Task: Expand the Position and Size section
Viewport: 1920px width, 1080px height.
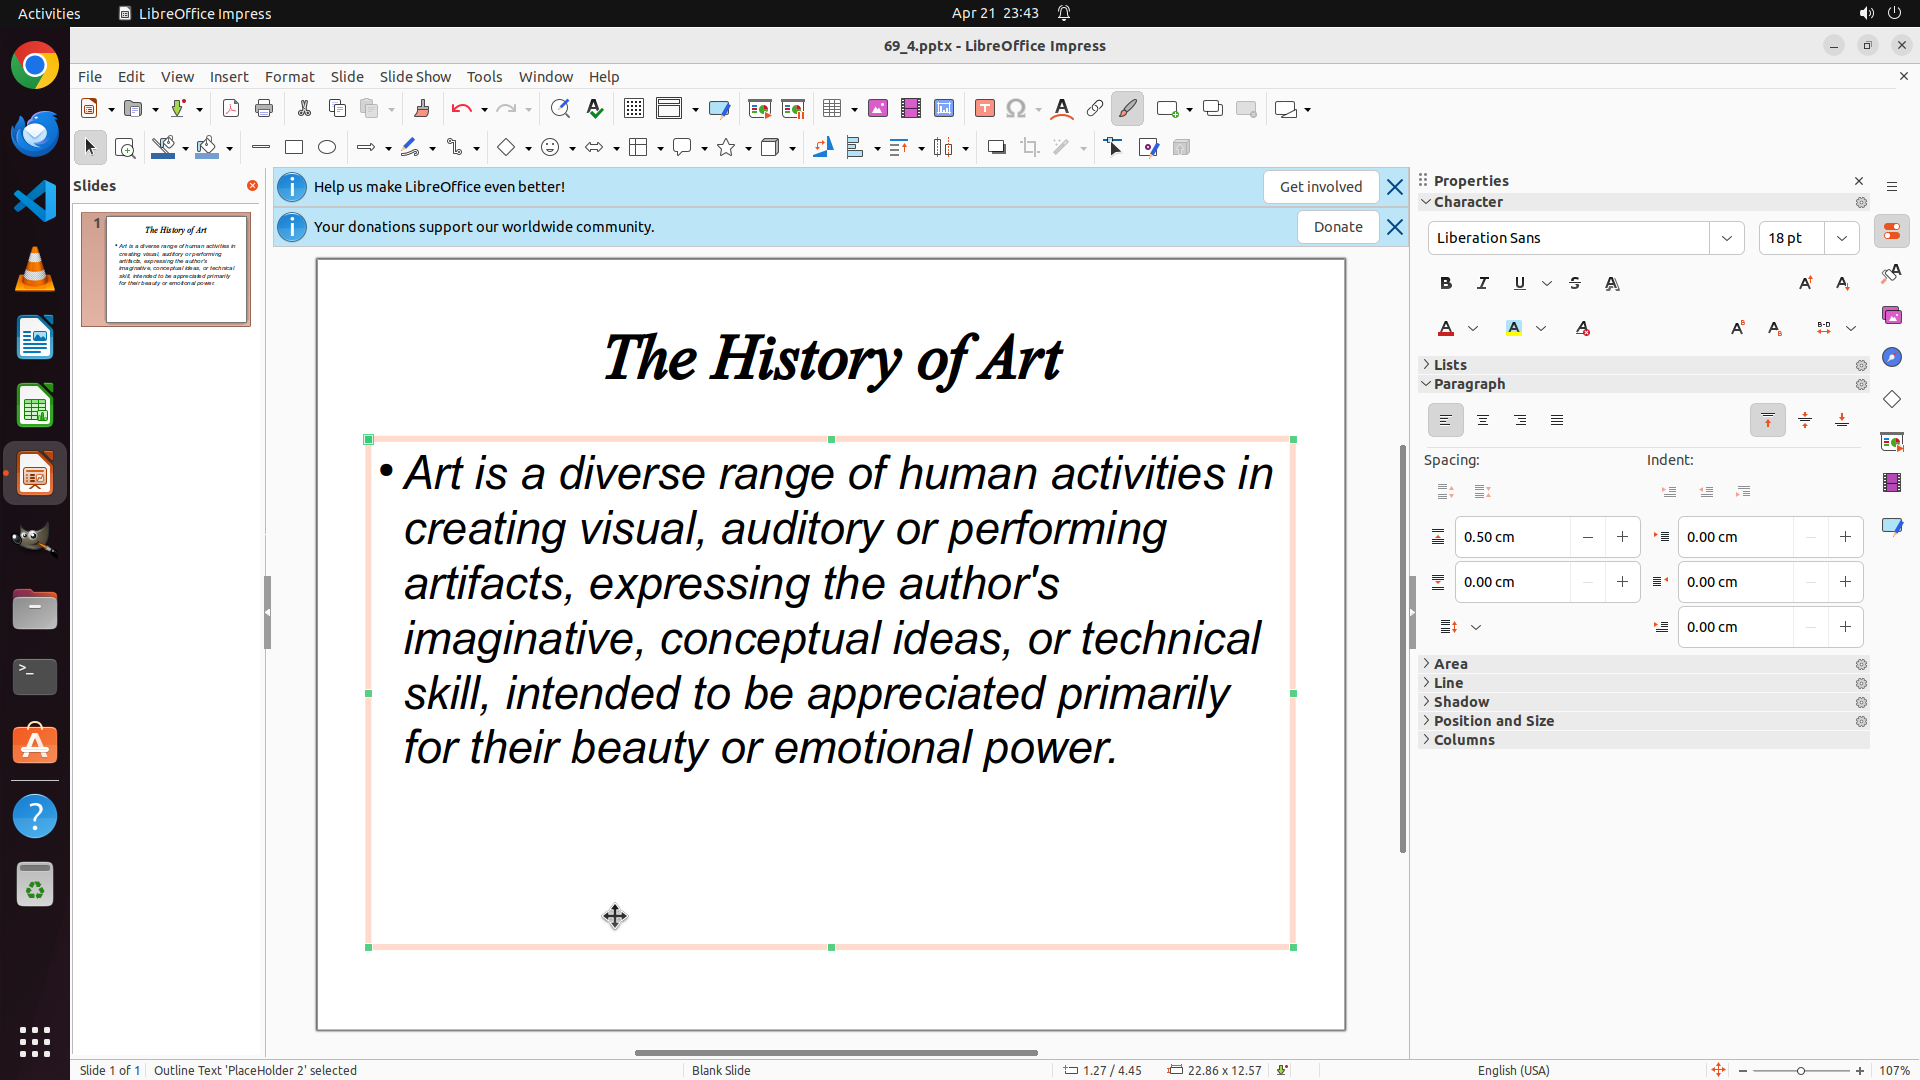Action: (x=1493, y=721)
